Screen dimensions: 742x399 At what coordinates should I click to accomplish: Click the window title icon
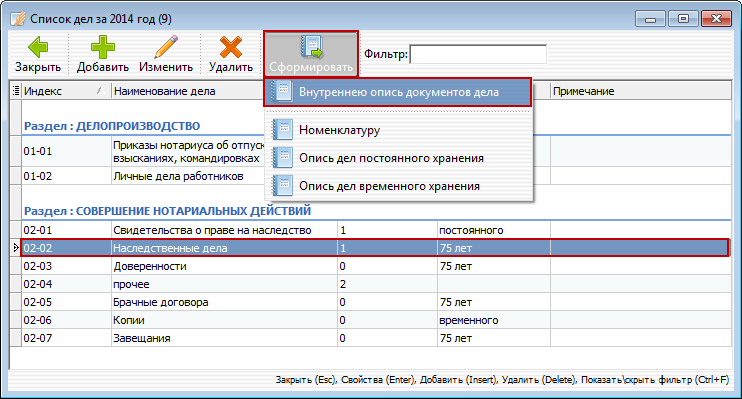coord(18,19)
